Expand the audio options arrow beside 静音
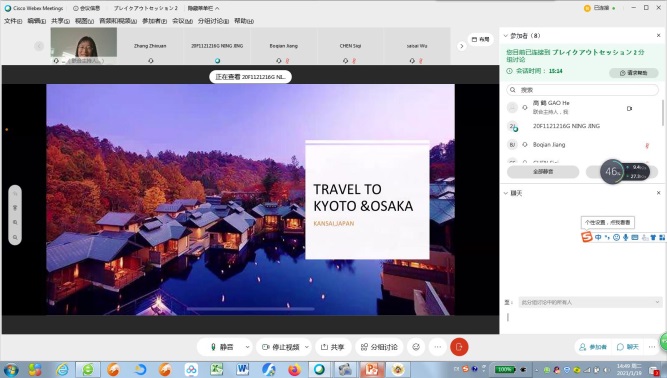667x378 pixels. (247, 347)
